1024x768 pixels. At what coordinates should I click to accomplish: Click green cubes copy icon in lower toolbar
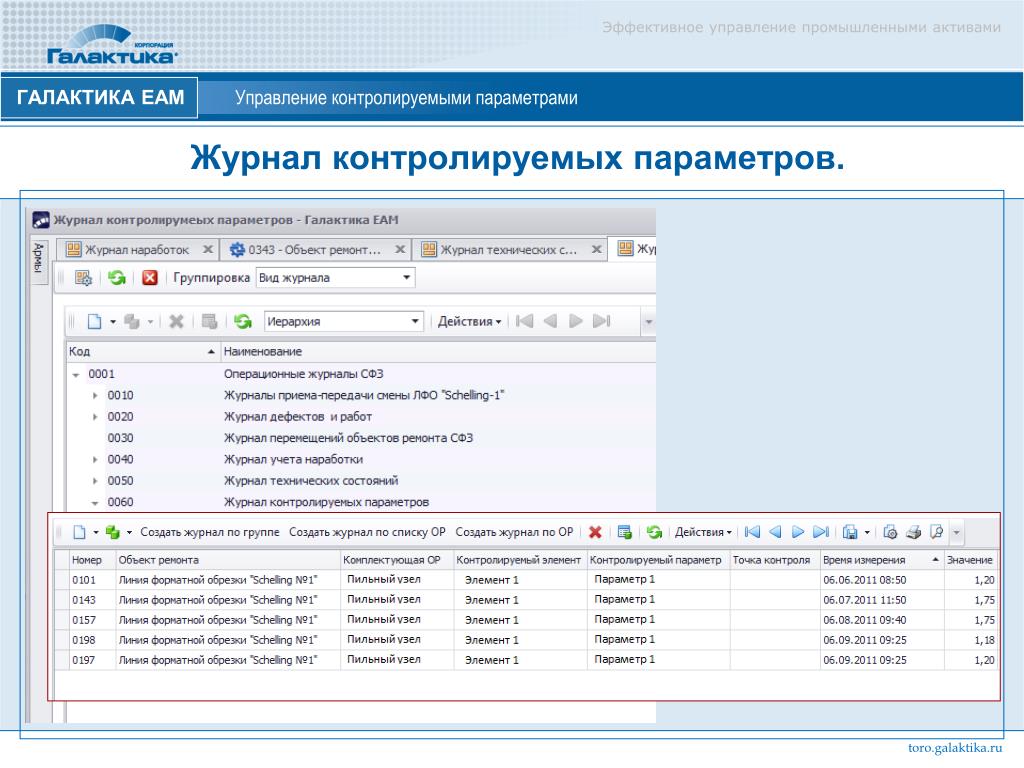point(113,532)
